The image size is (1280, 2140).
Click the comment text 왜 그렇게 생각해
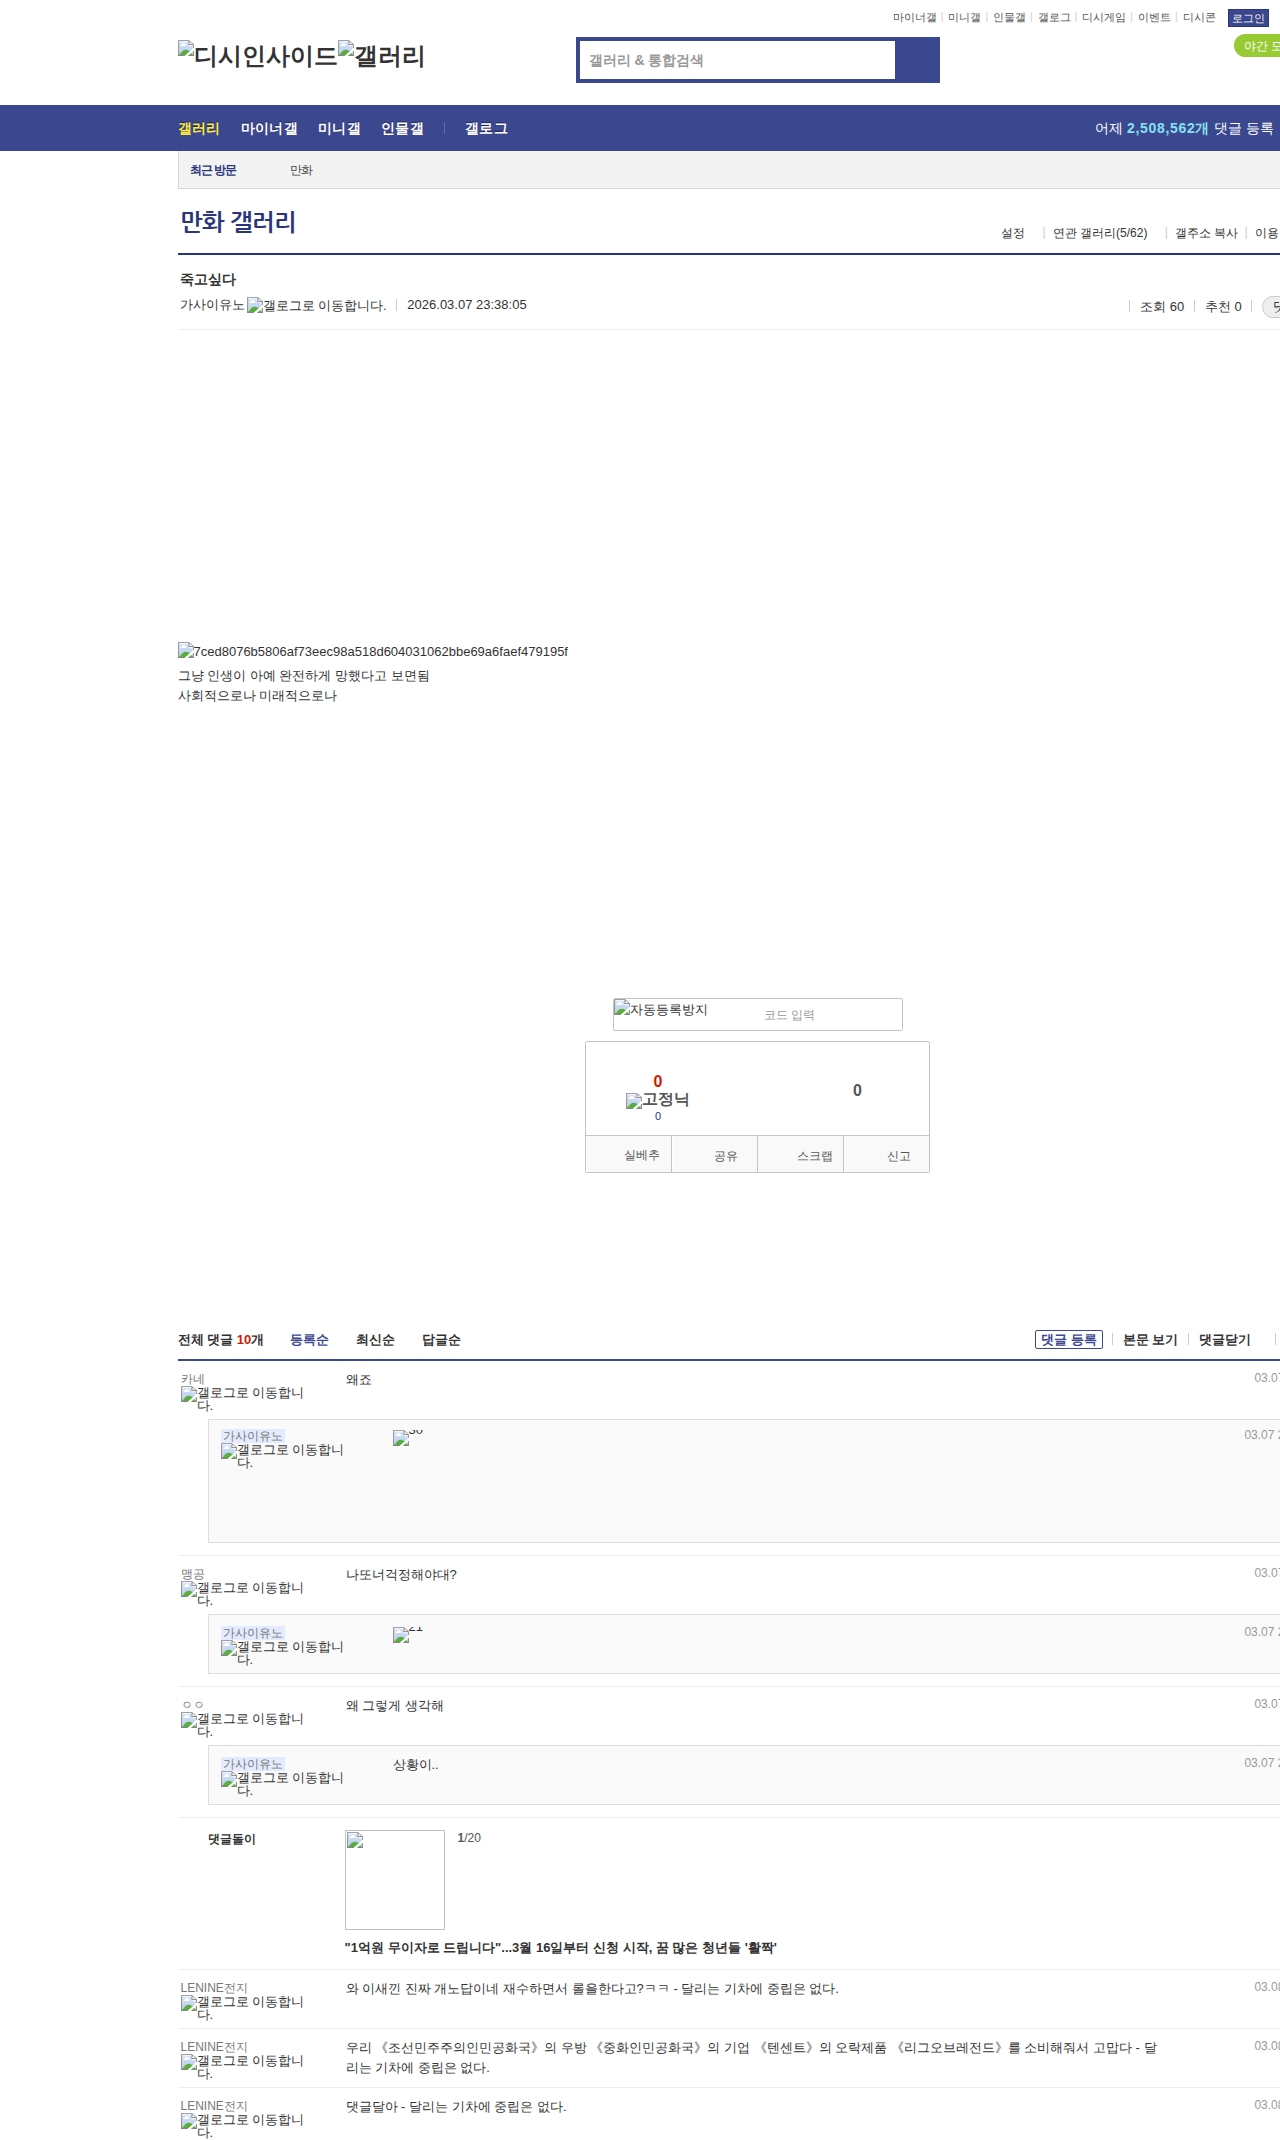point(395,1706)
